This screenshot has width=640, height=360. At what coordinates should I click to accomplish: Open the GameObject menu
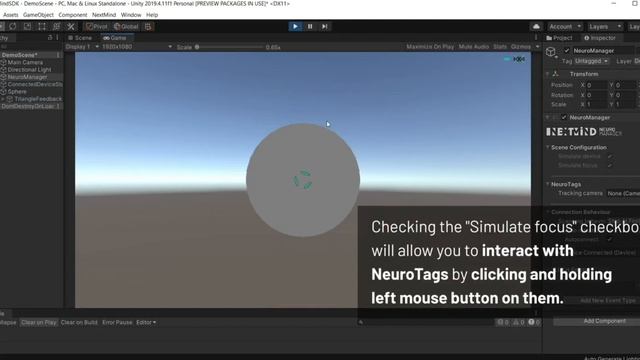38,15
